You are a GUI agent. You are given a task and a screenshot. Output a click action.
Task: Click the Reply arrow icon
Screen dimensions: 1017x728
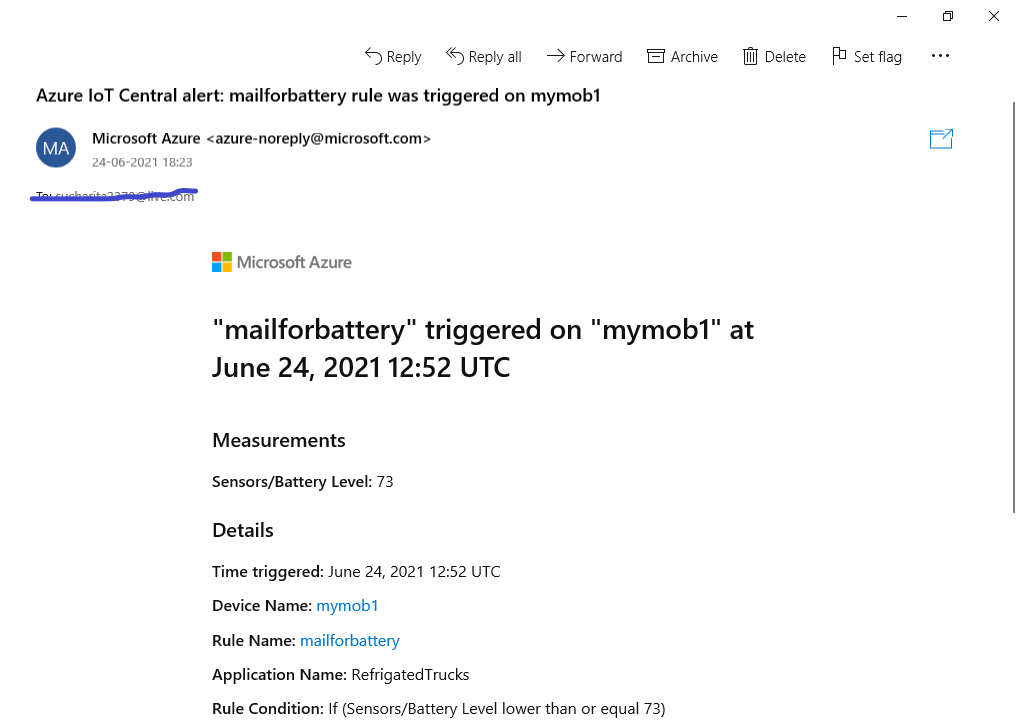click(373, 56)
